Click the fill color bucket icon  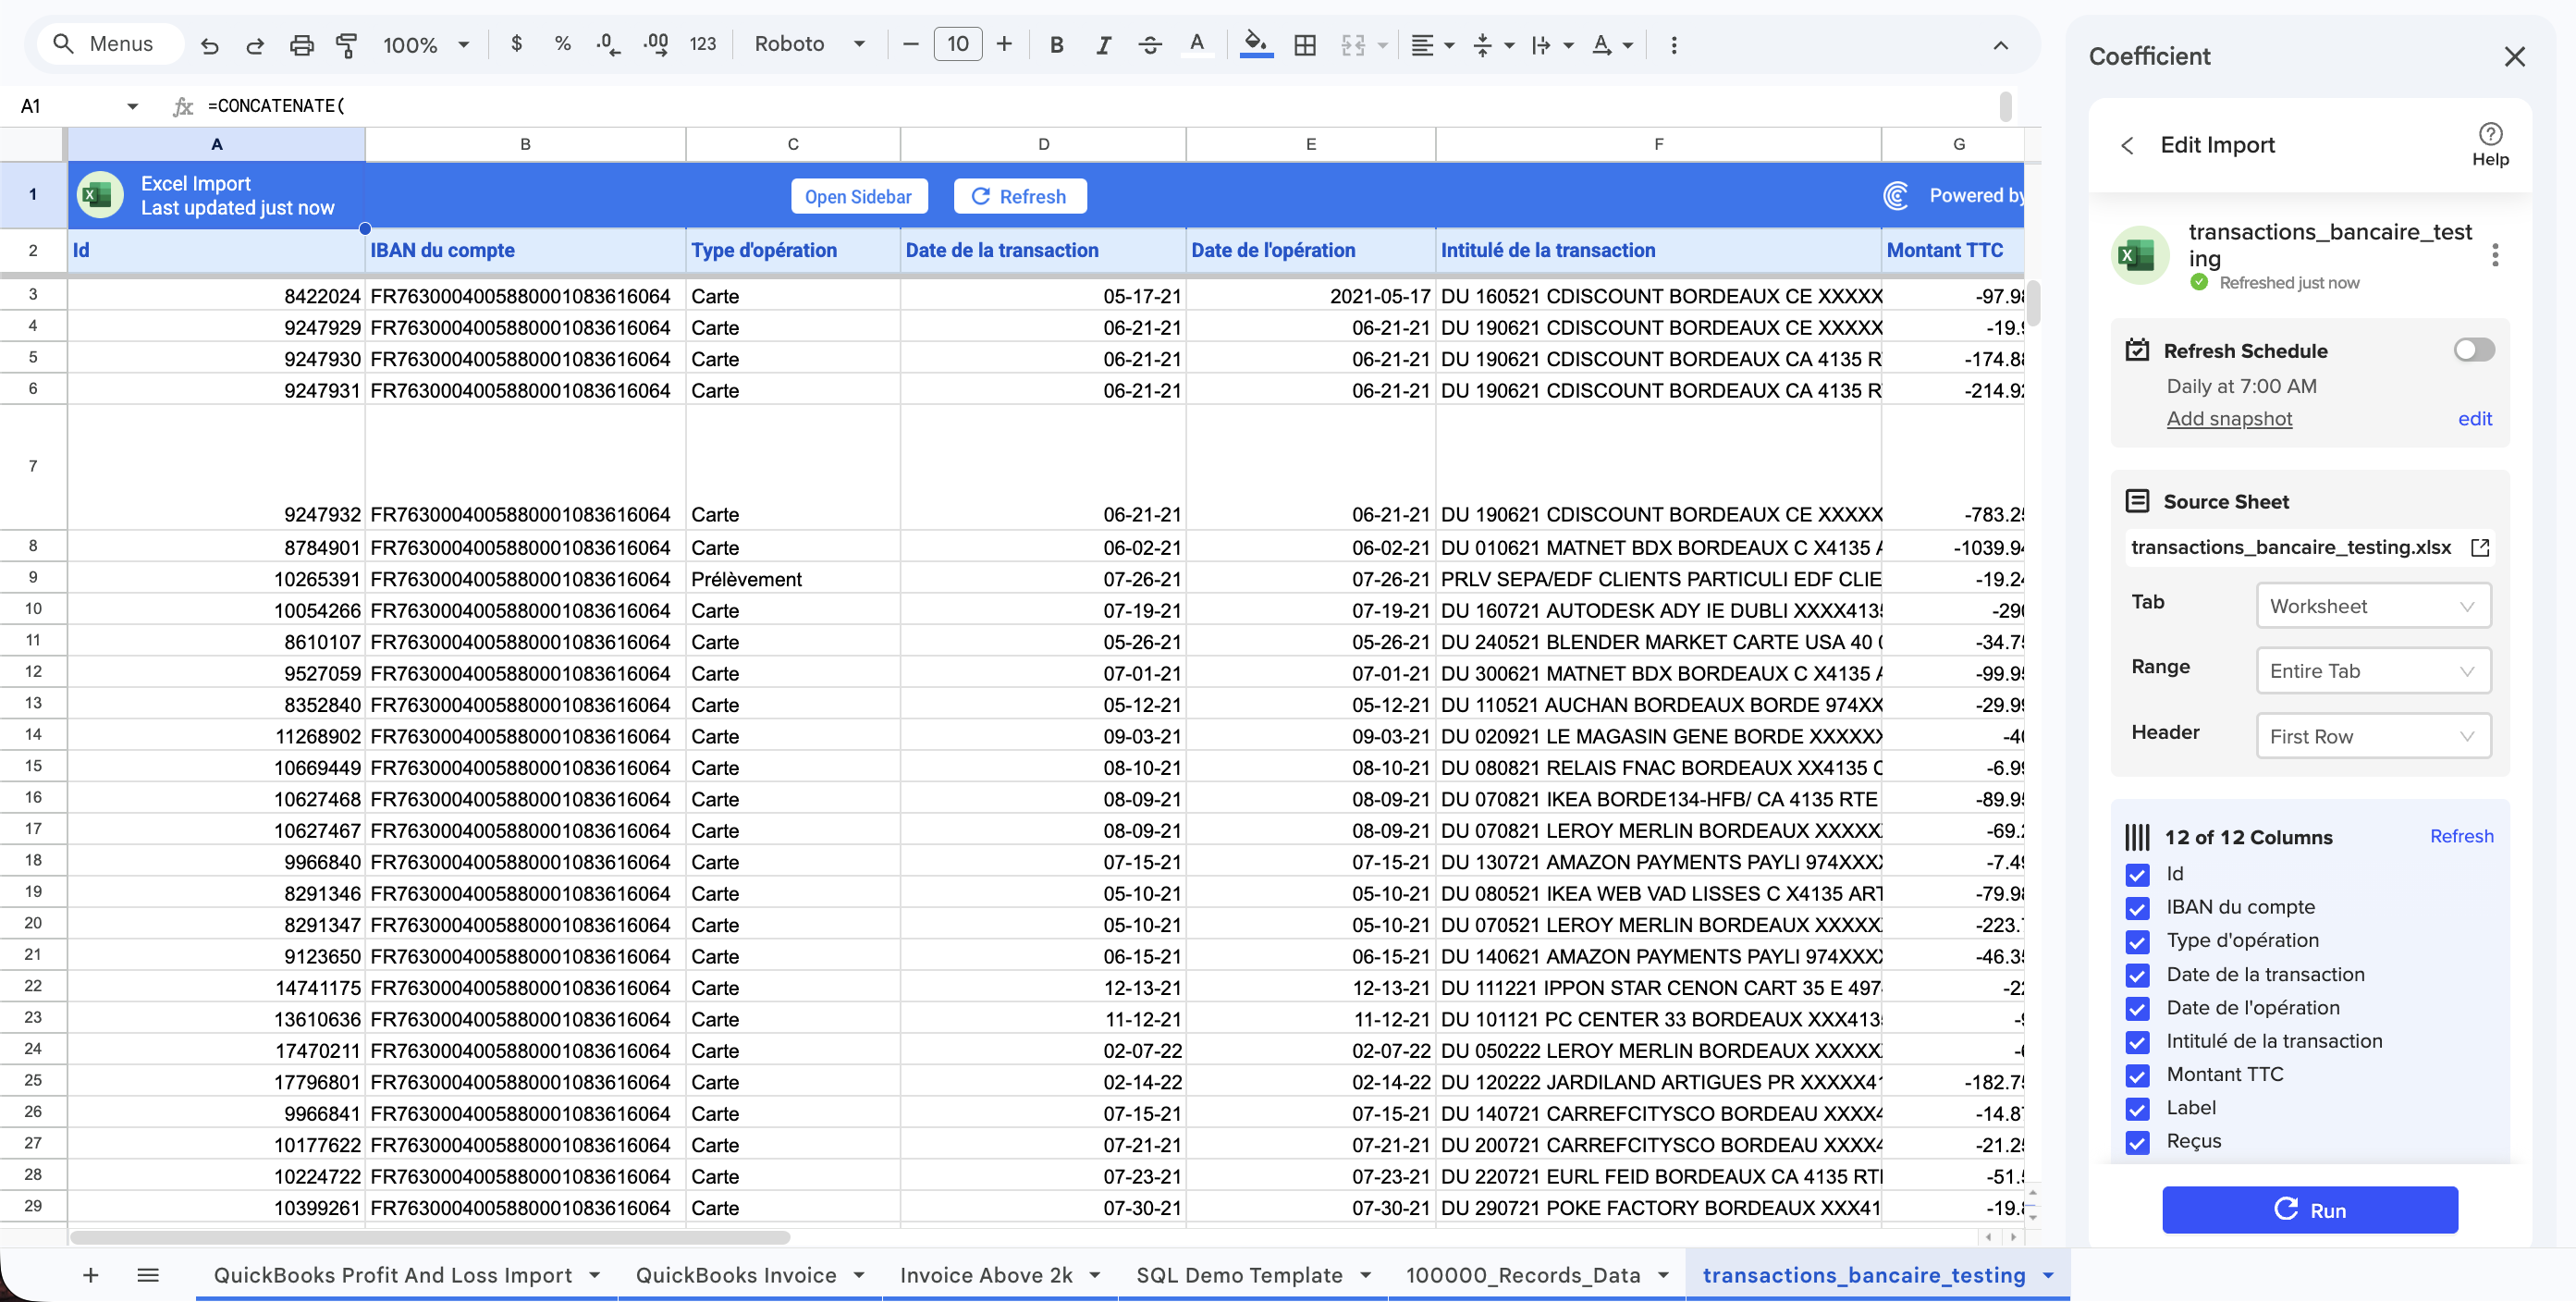(1255, 45)
